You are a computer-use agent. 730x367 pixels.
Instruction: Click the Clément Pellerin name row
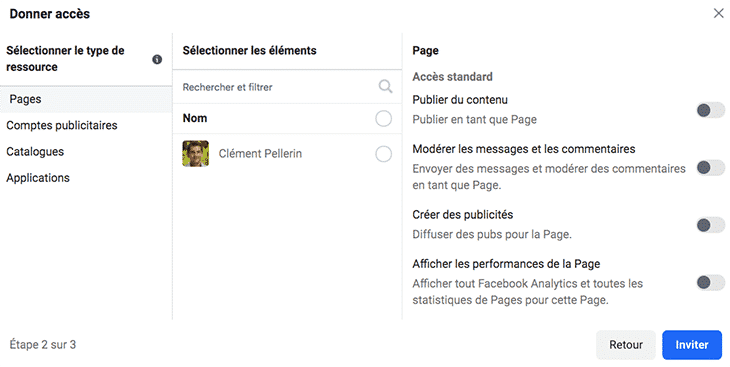(x=287, y=154)
